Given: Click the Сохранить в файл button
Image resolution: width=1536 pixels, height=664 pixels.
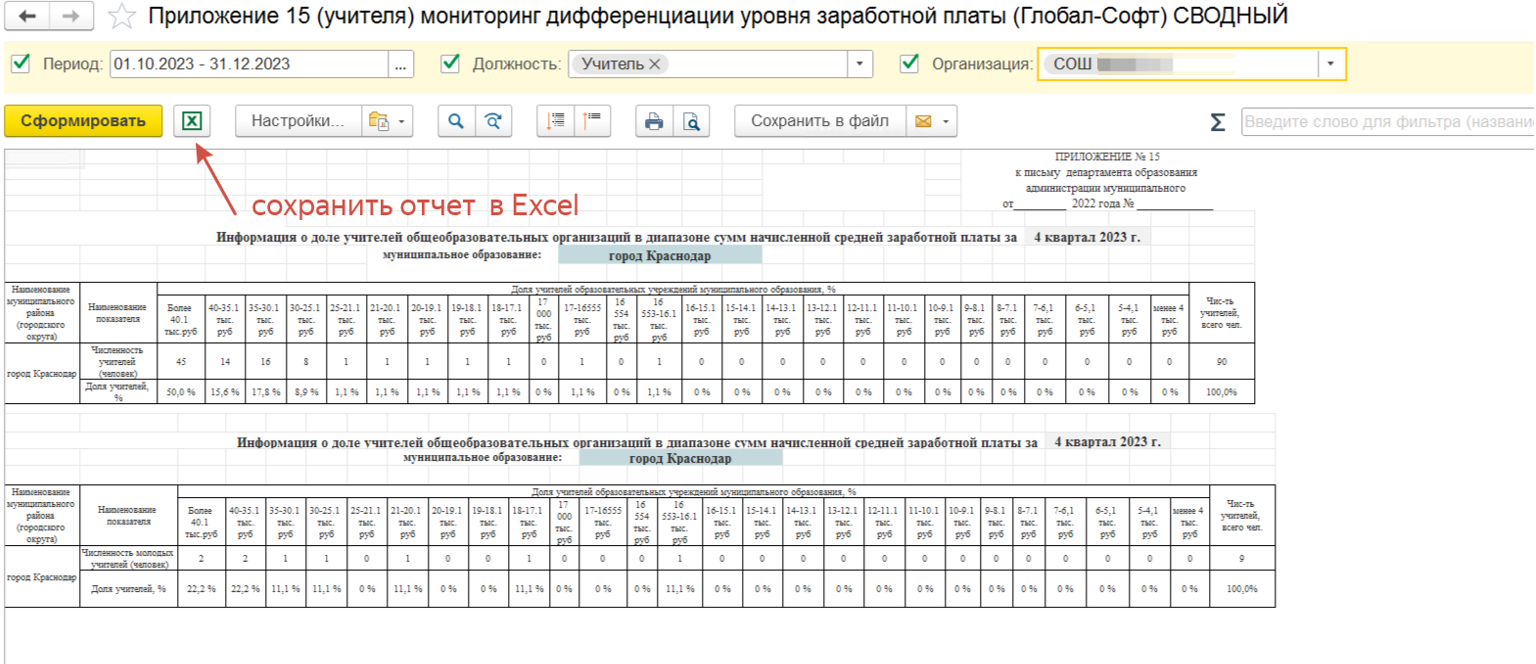Looking at the screenshot, I should point(819,121).
